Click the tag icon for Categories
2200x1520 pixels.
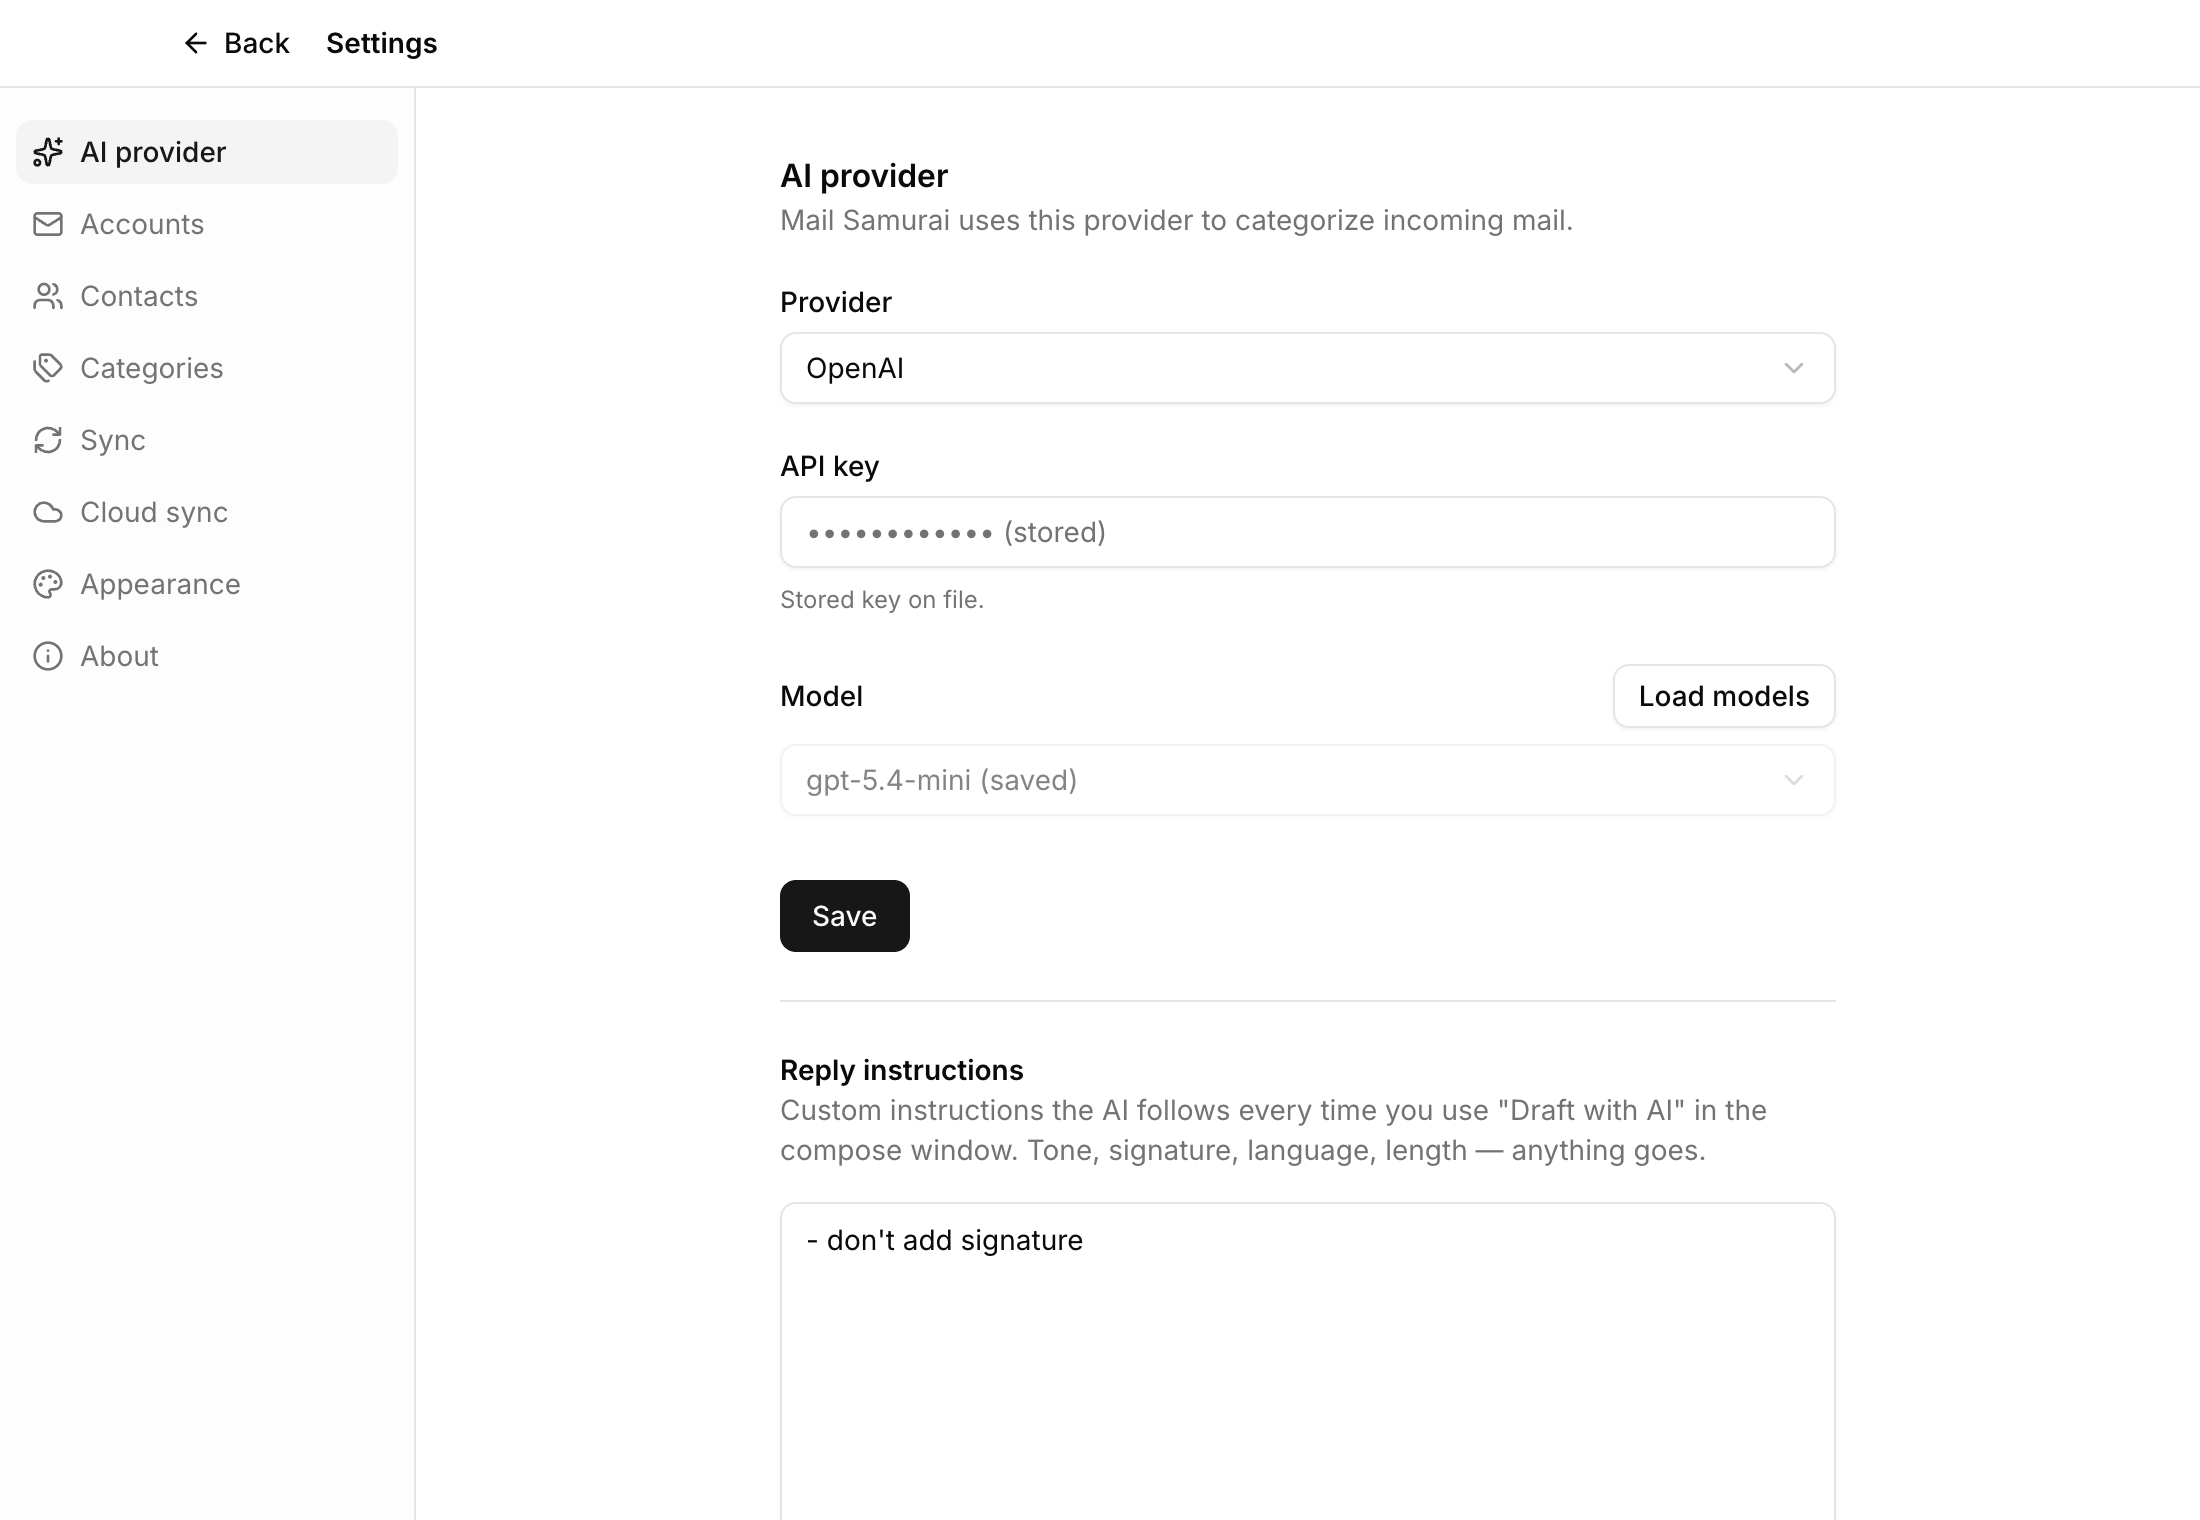(x=48, y=368)
